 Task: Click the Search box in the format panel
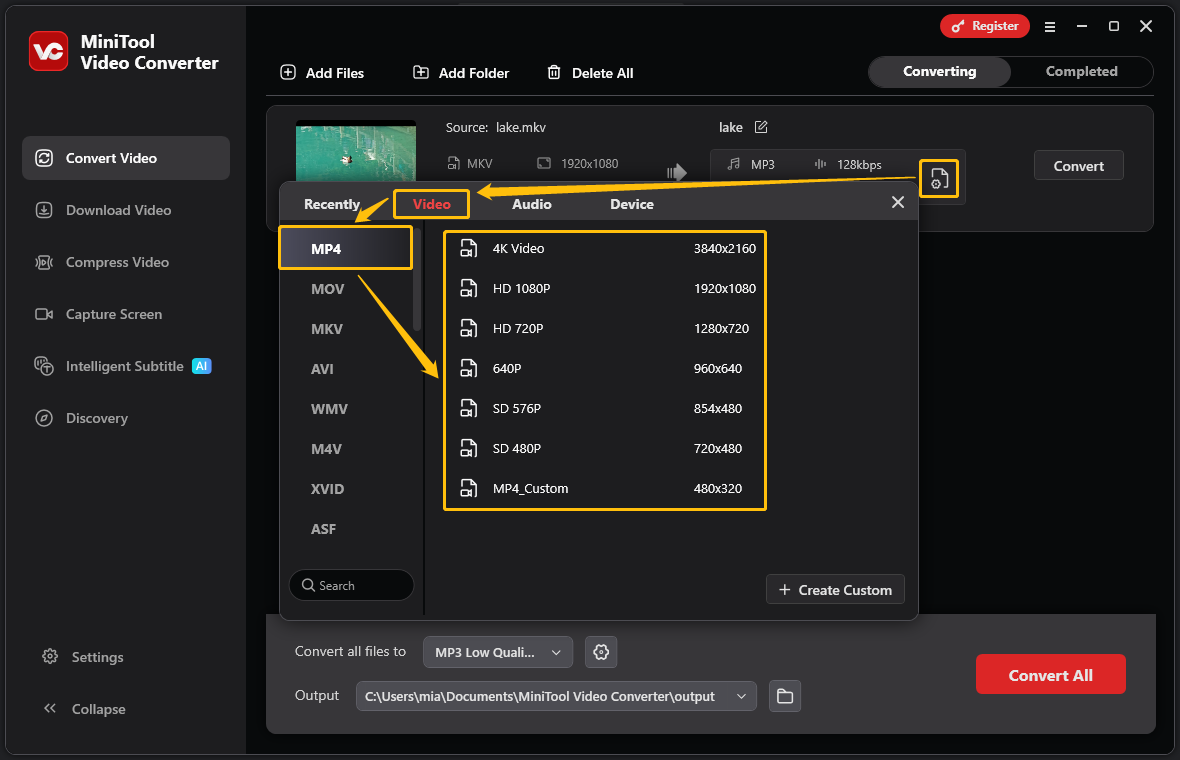351,585
